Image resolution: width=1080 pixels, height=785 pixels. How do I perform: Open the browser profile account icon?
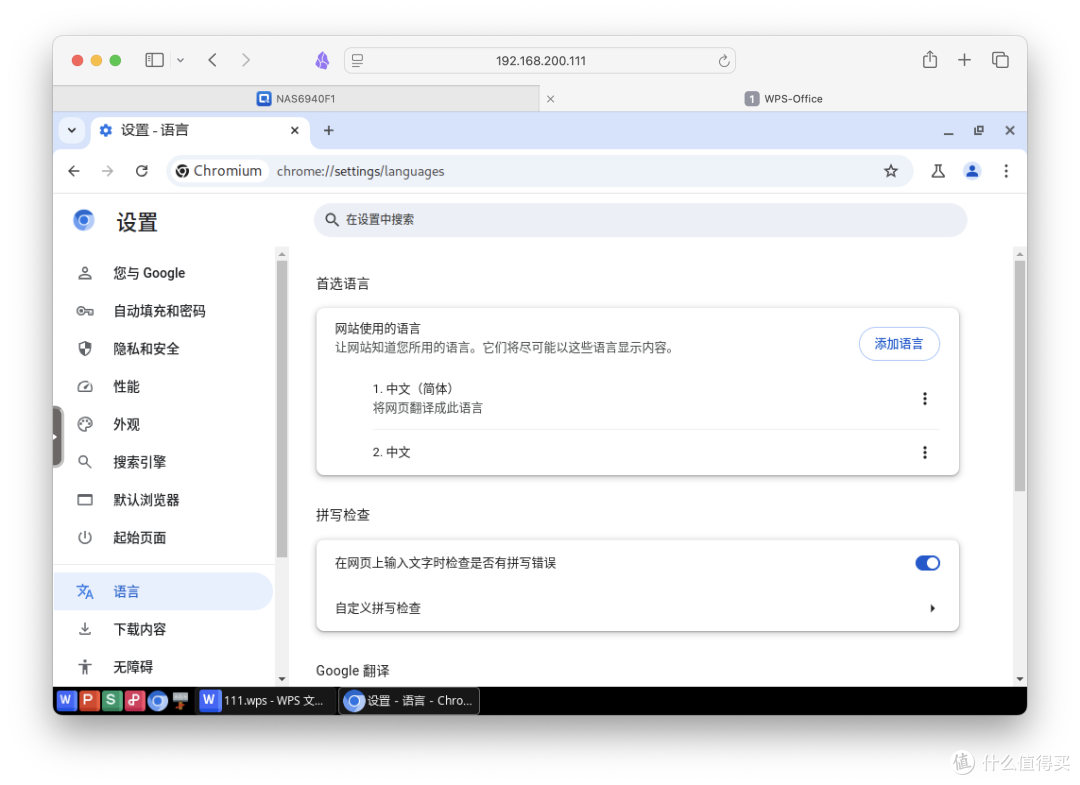pos(972,171)
